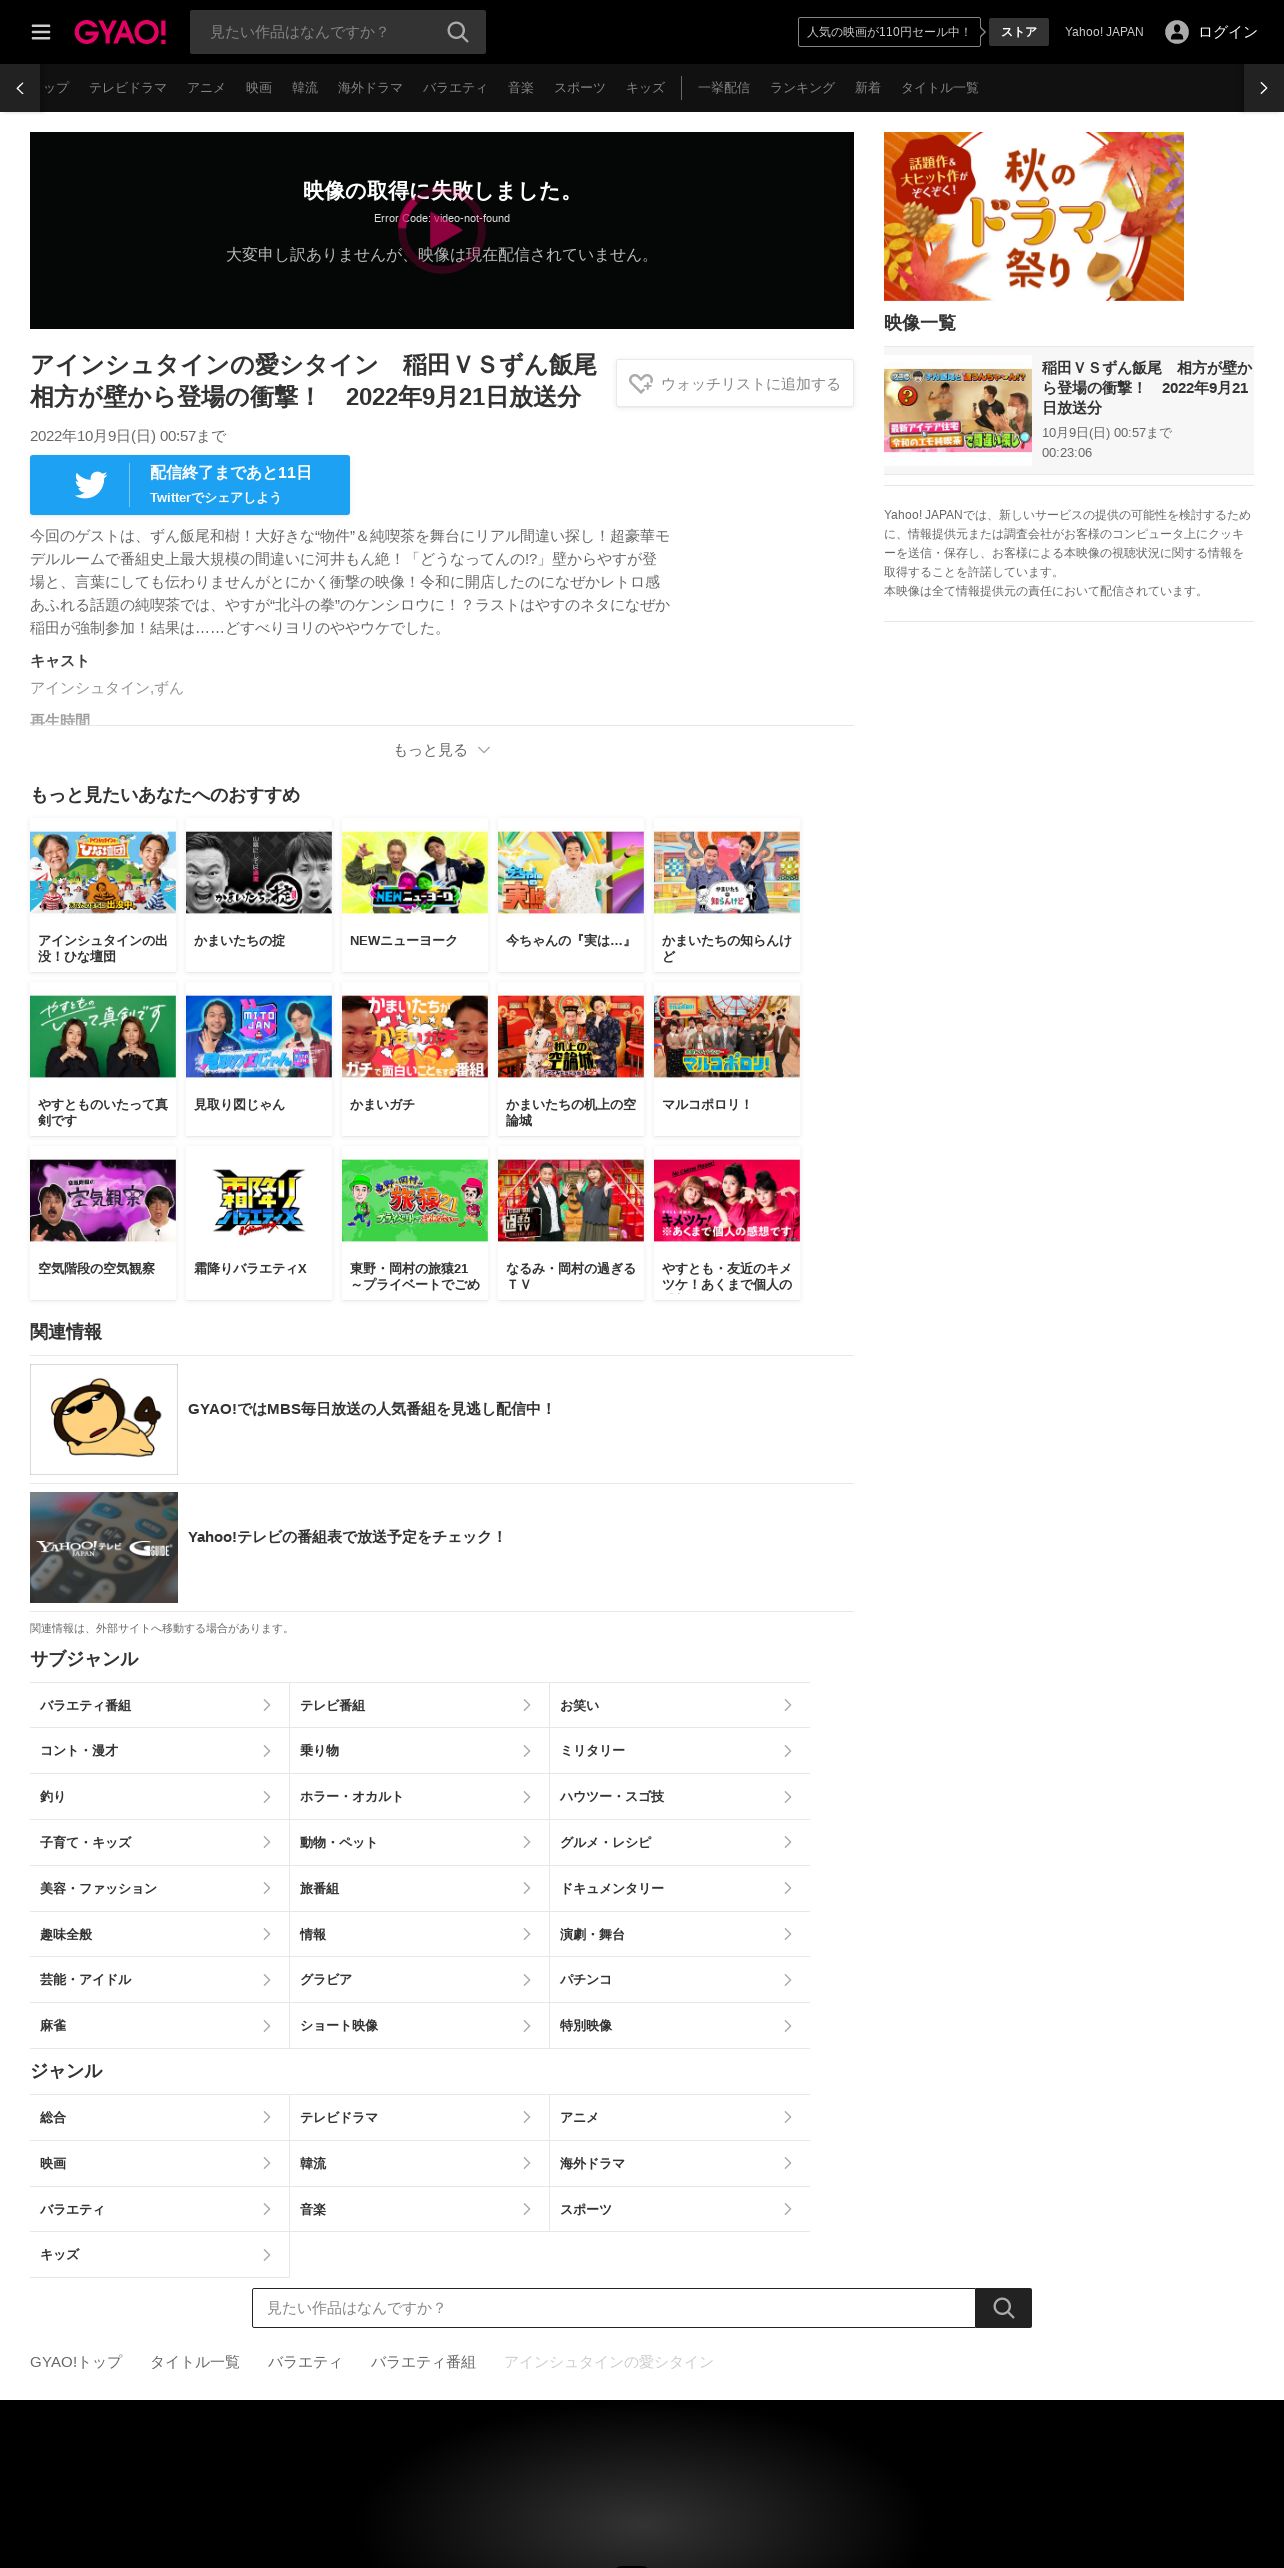Add video to watchlist button
1284x2568 pixels.
(x=735, y=383)
